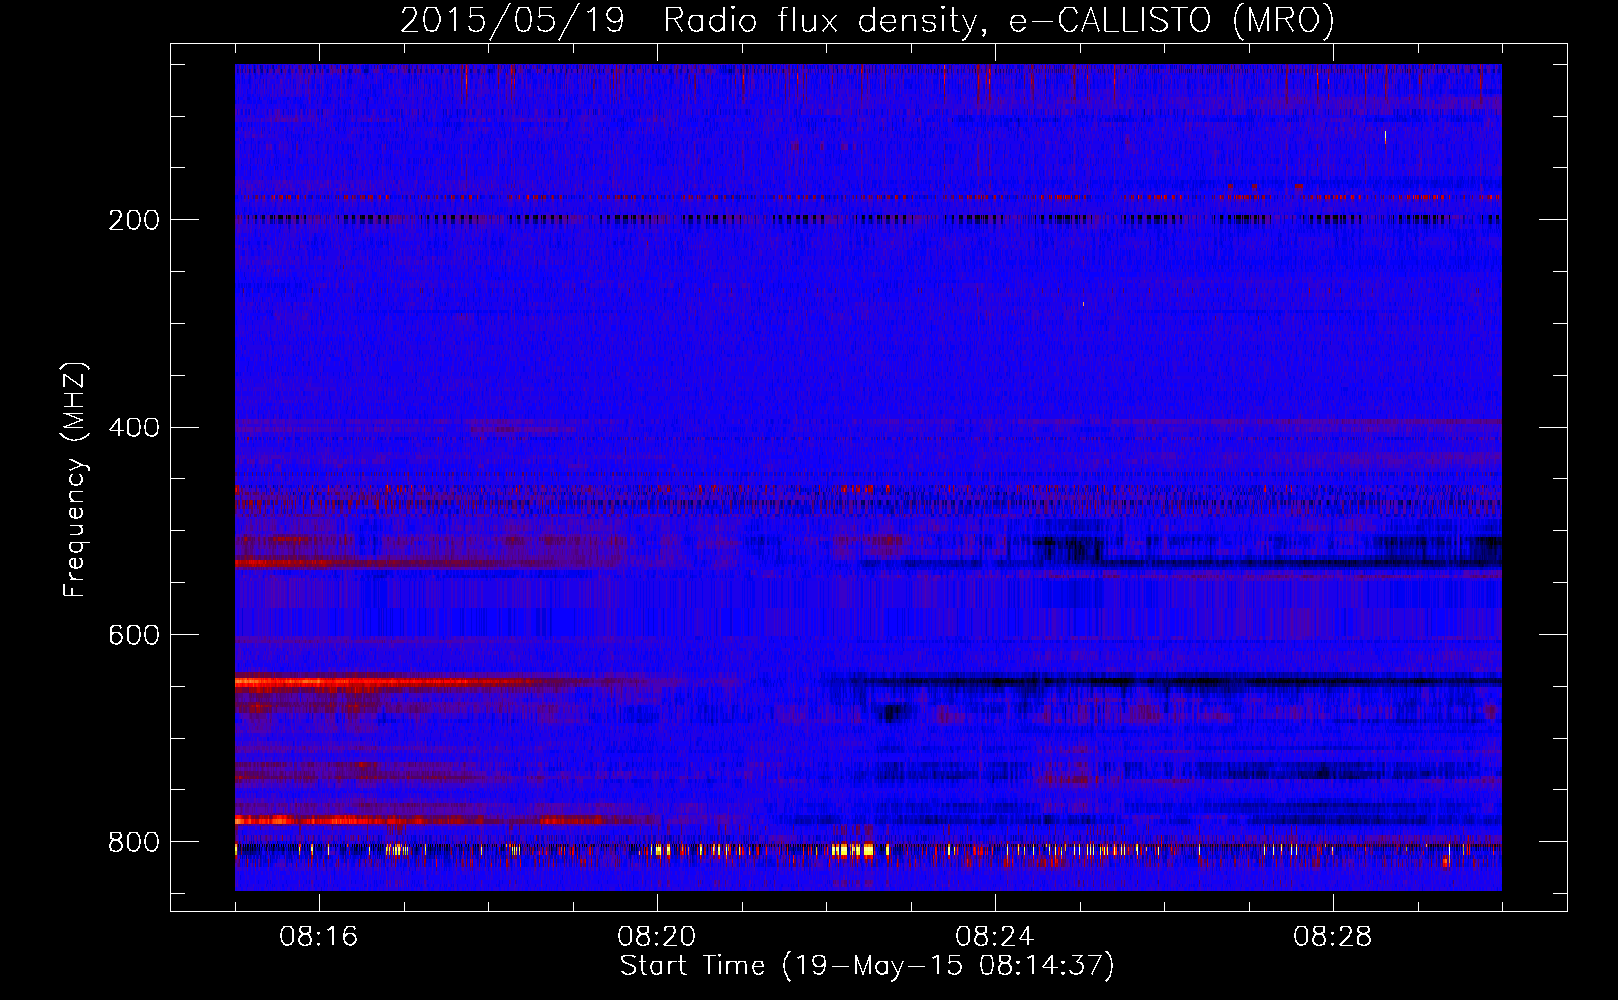The image size is (1618, 1000).
Task: Click the 400 frequency tick label
Action: point(134,428)
